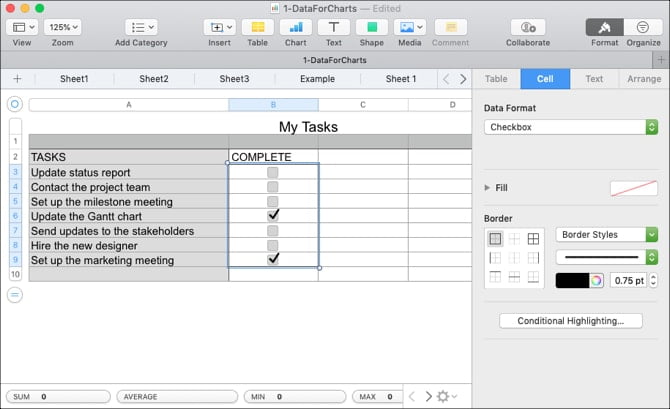Expand the Fill section disclosure triangle

[487, 187]
